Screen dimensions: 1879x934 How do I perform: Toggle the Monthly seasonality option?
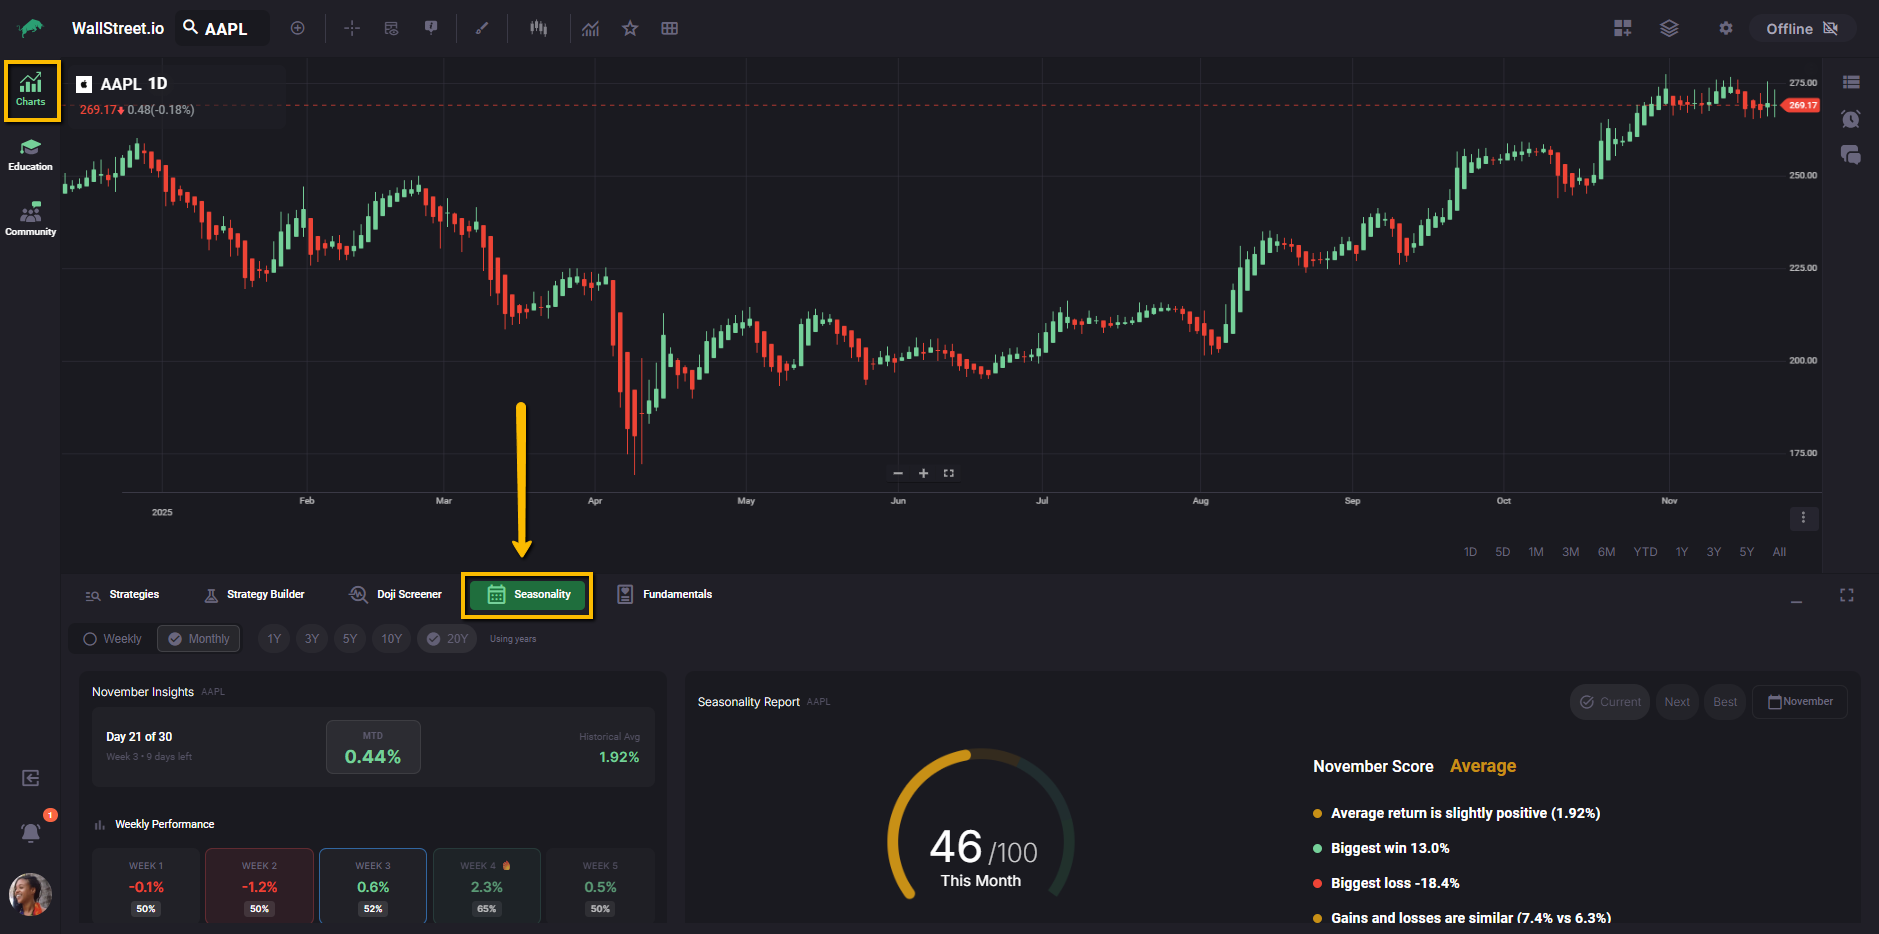pyautogui.click(x=198, y=639)
